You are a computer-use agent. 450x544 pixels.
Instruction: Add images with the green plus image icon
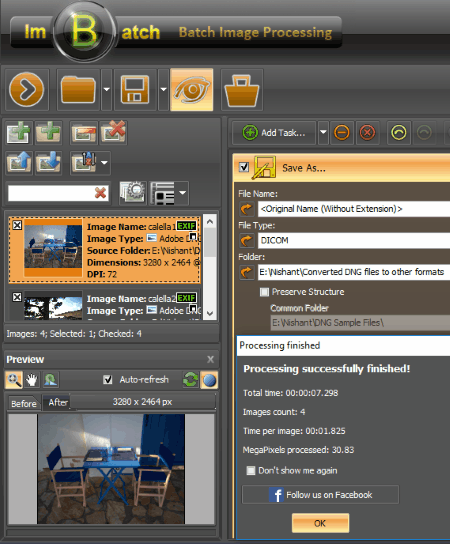[19, 132]
